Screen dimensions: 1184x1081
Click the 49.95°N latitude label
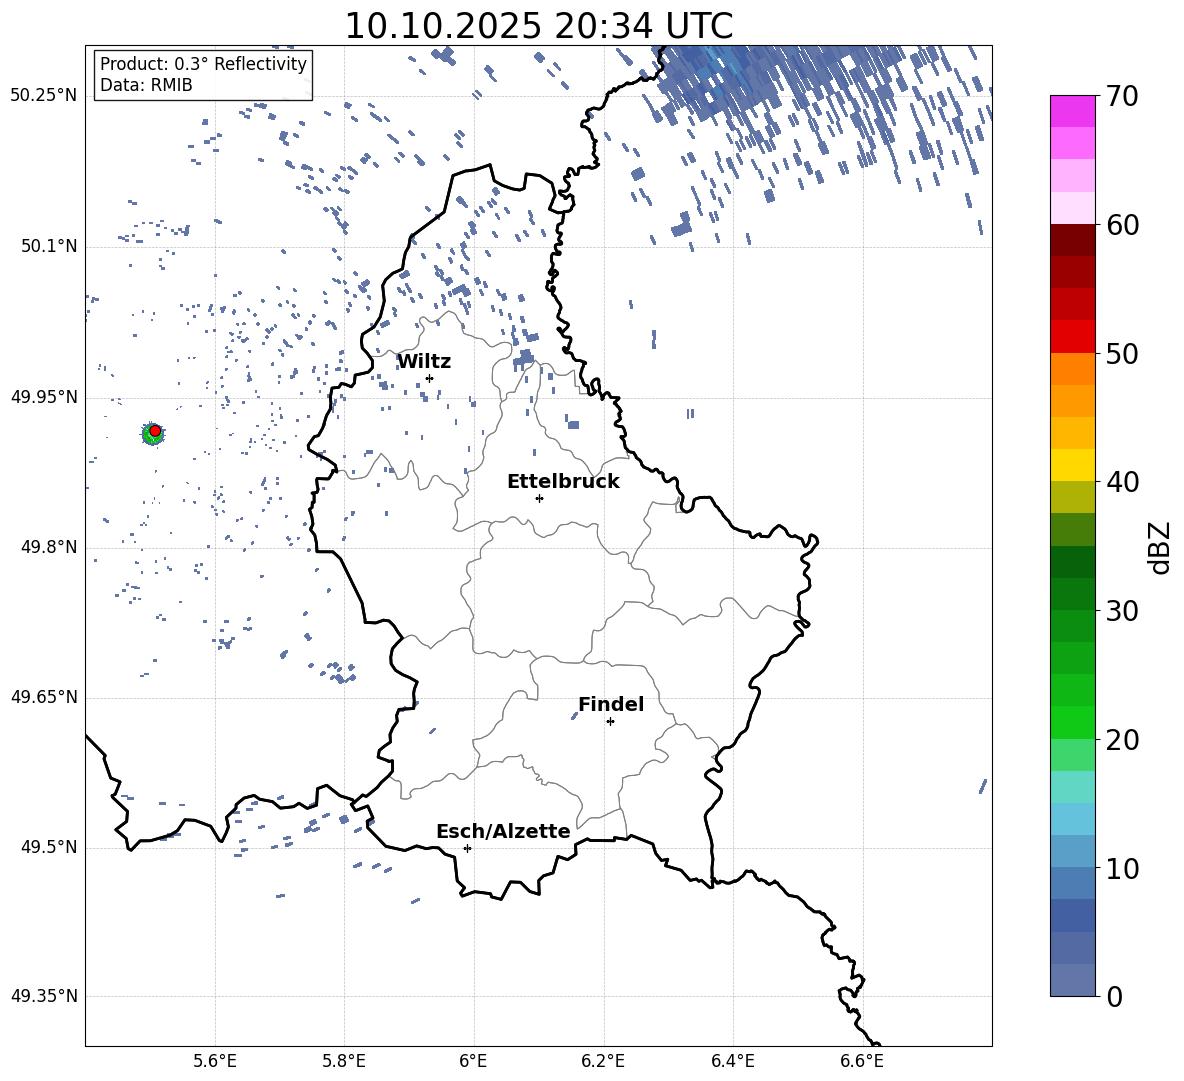pos(44,397)
